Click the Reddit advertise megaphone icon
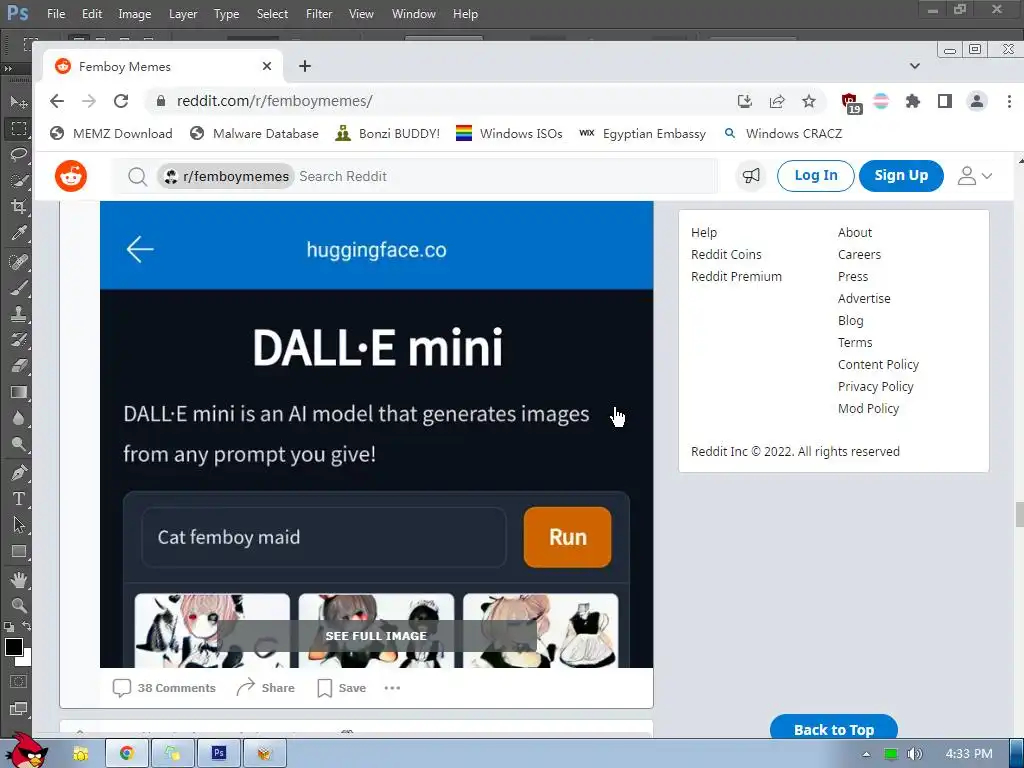This screenshot has height=768, width=1024. tap(751, 176)
